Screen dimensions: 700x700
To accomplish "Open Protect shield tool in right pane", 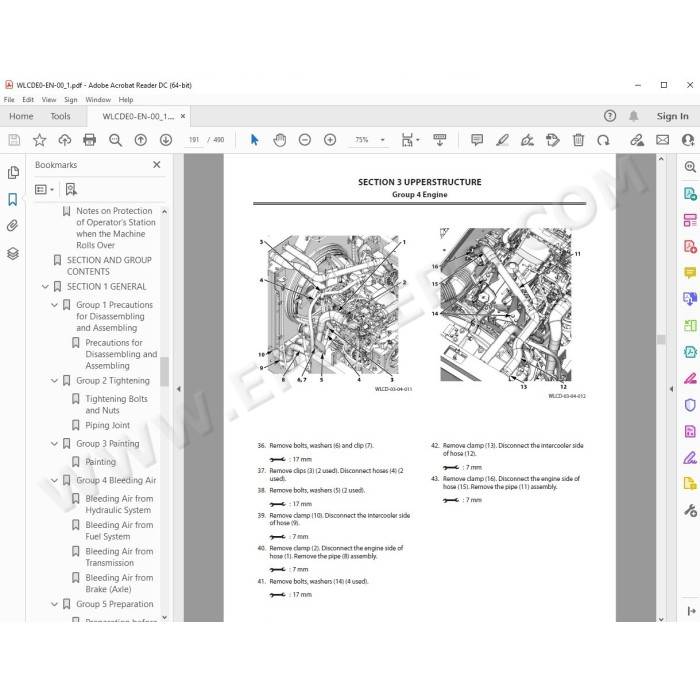I will pos(690,405).
